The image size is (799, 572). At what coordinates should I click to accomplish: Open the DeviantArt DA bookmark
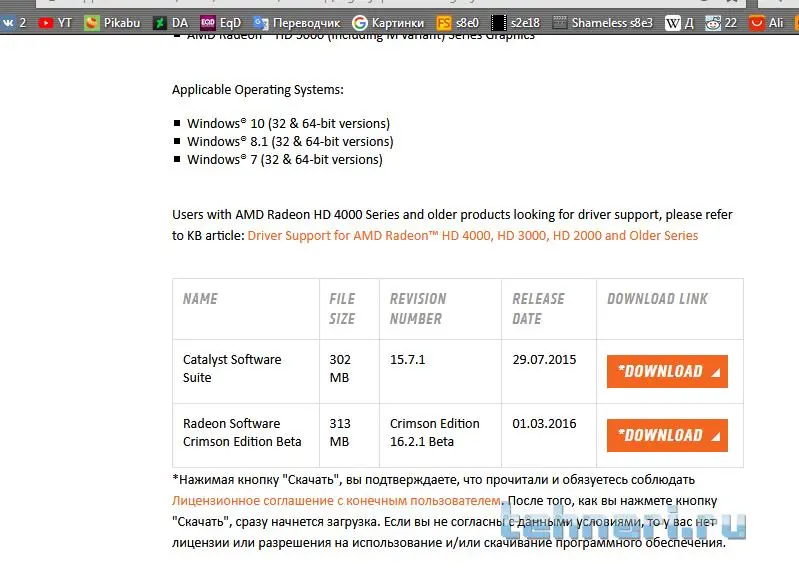pyautogui.click(x=171, y=23)
